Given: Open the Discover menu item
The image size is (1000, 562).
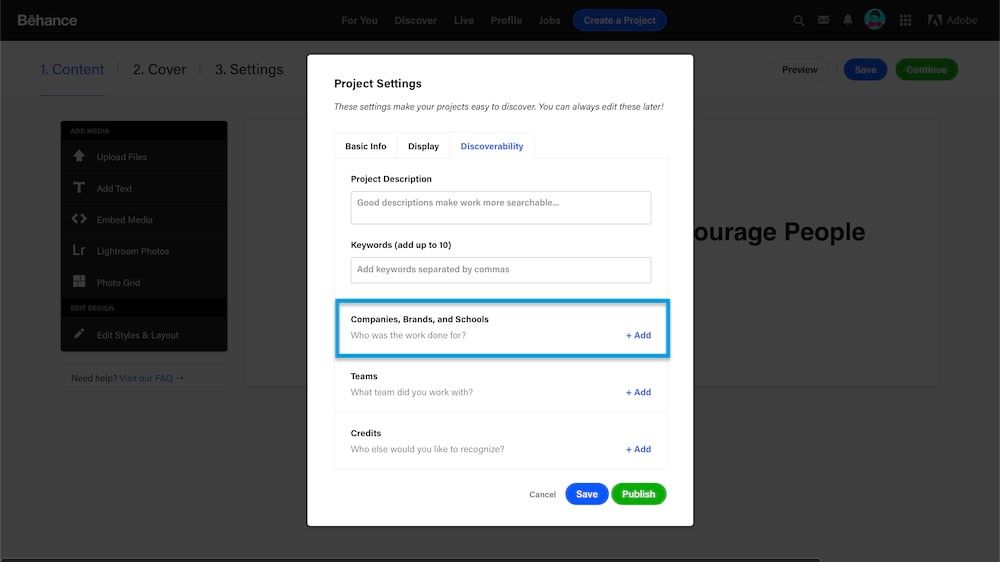Looking at the screenshot, I should tap(415, 20).
